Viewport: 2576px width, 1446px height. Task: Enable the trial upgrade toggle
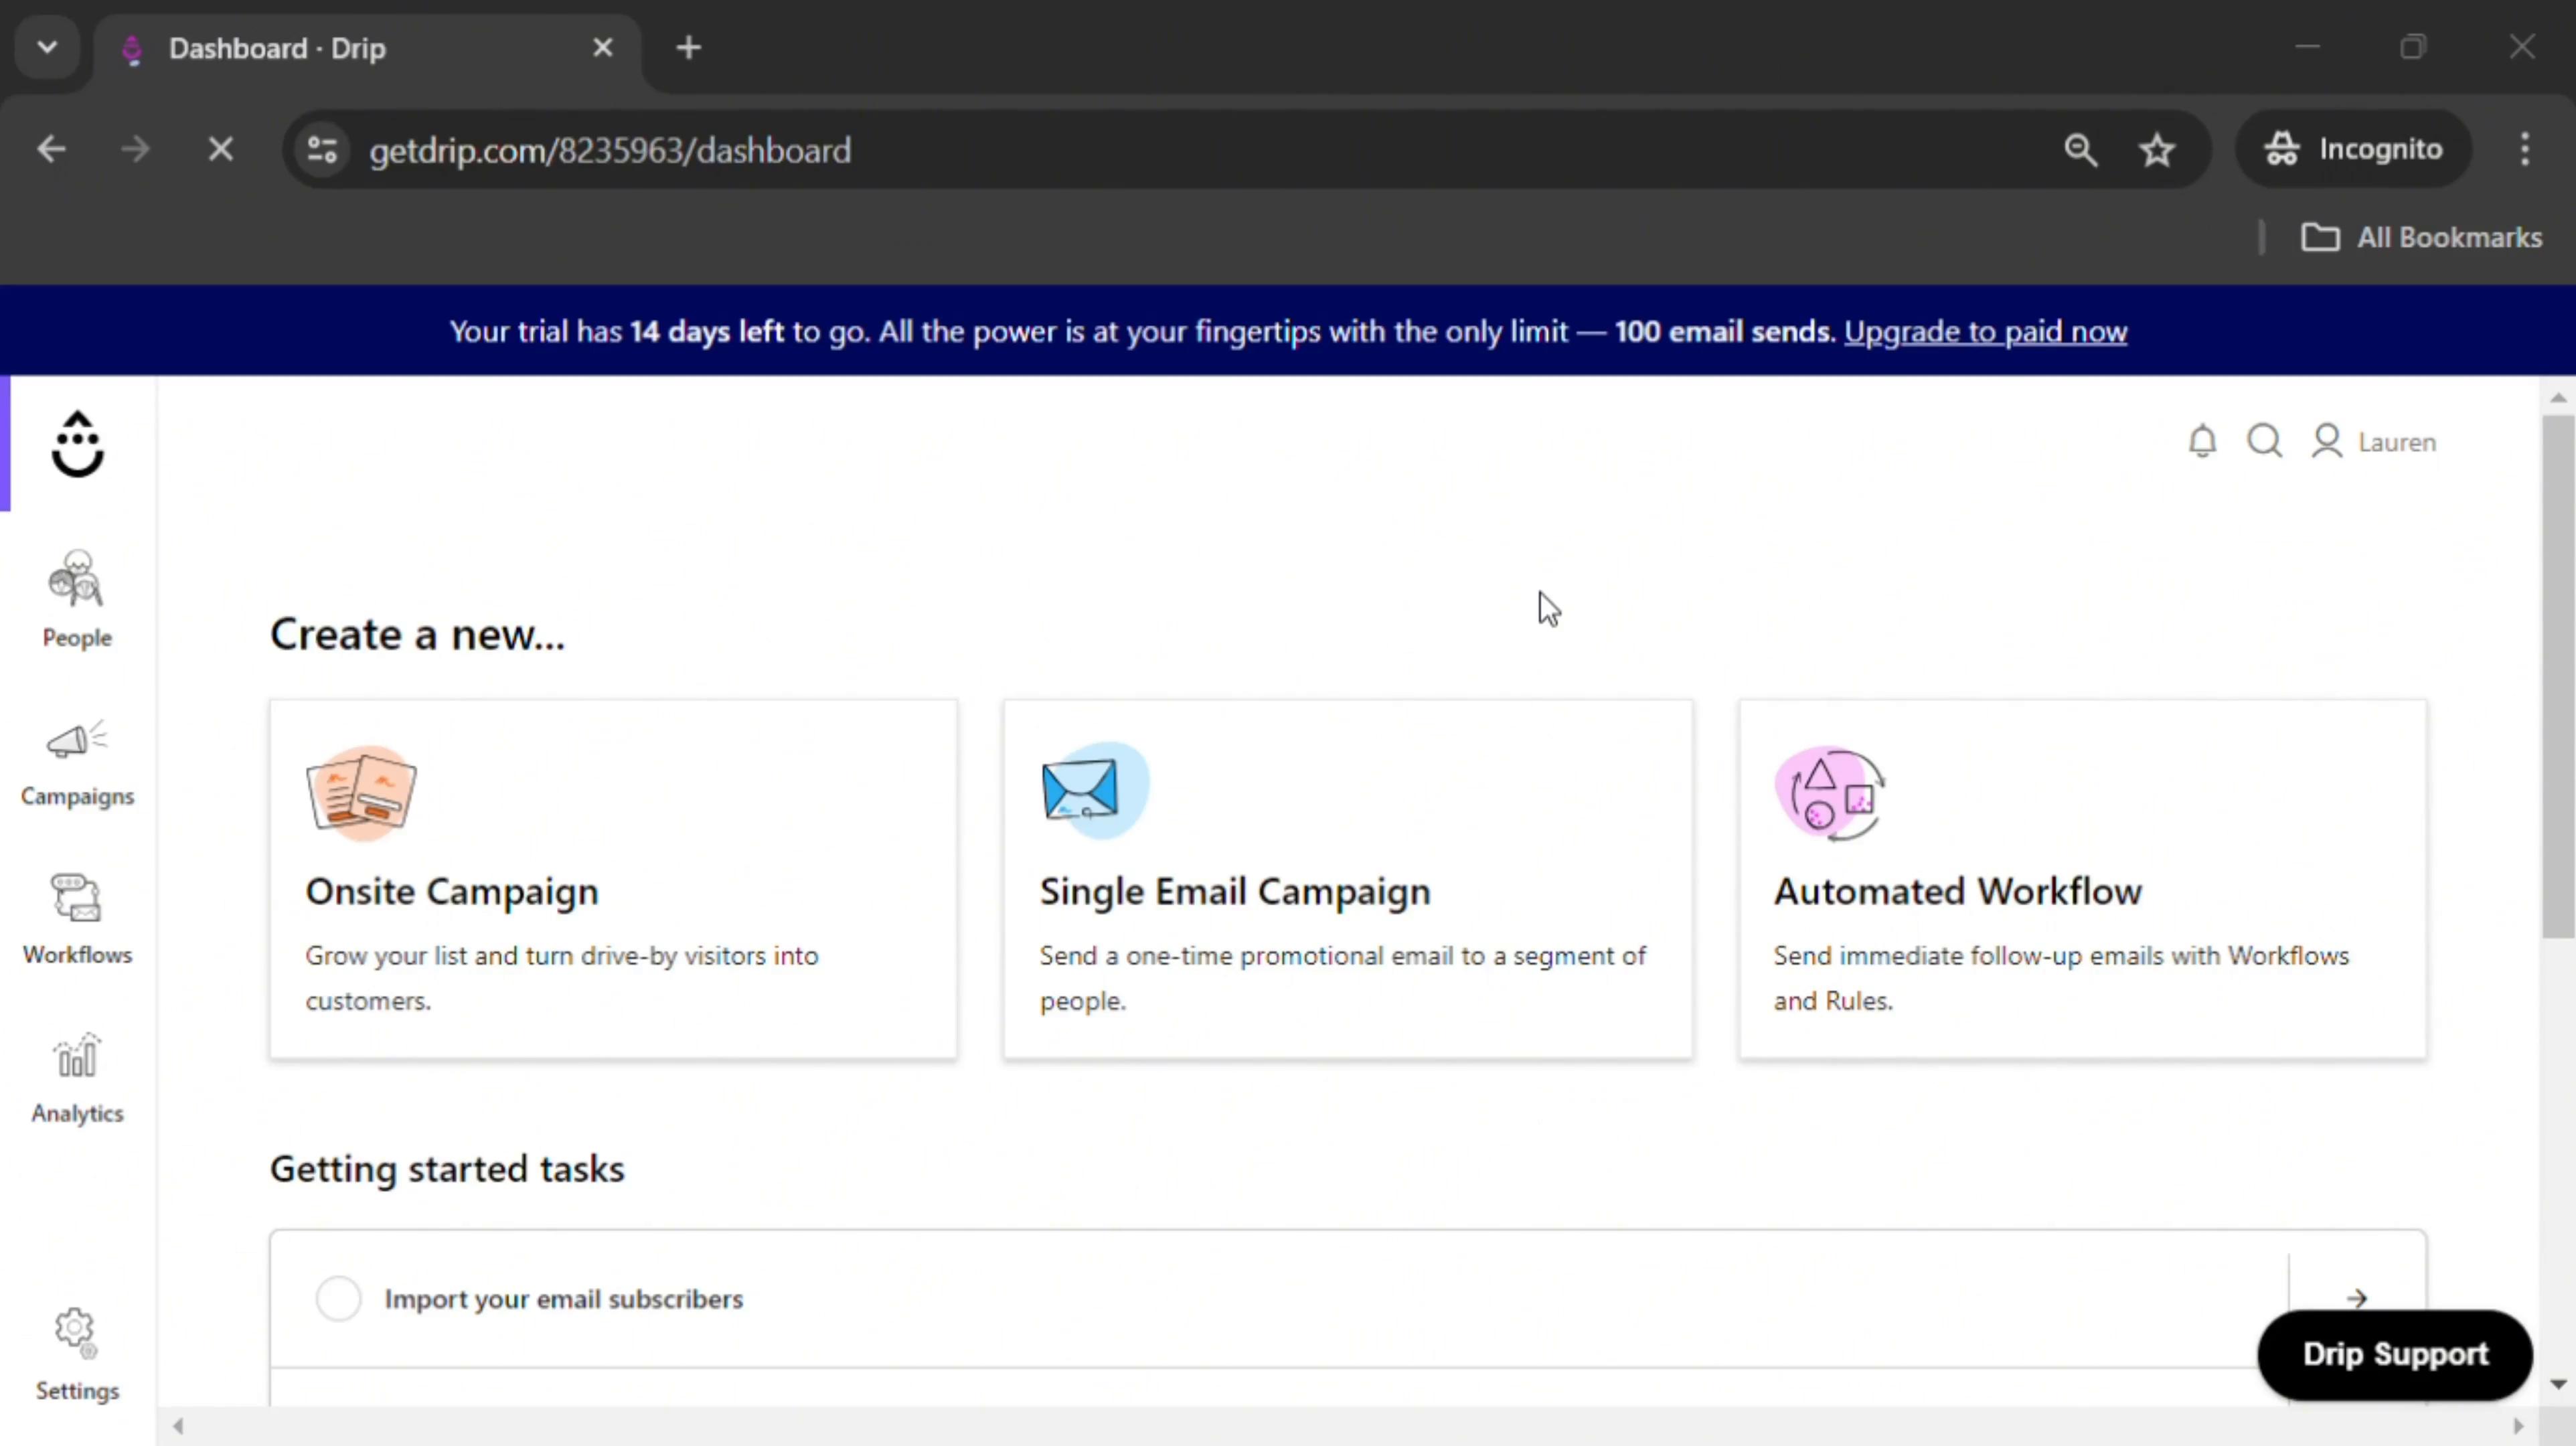pos(1985,331)
